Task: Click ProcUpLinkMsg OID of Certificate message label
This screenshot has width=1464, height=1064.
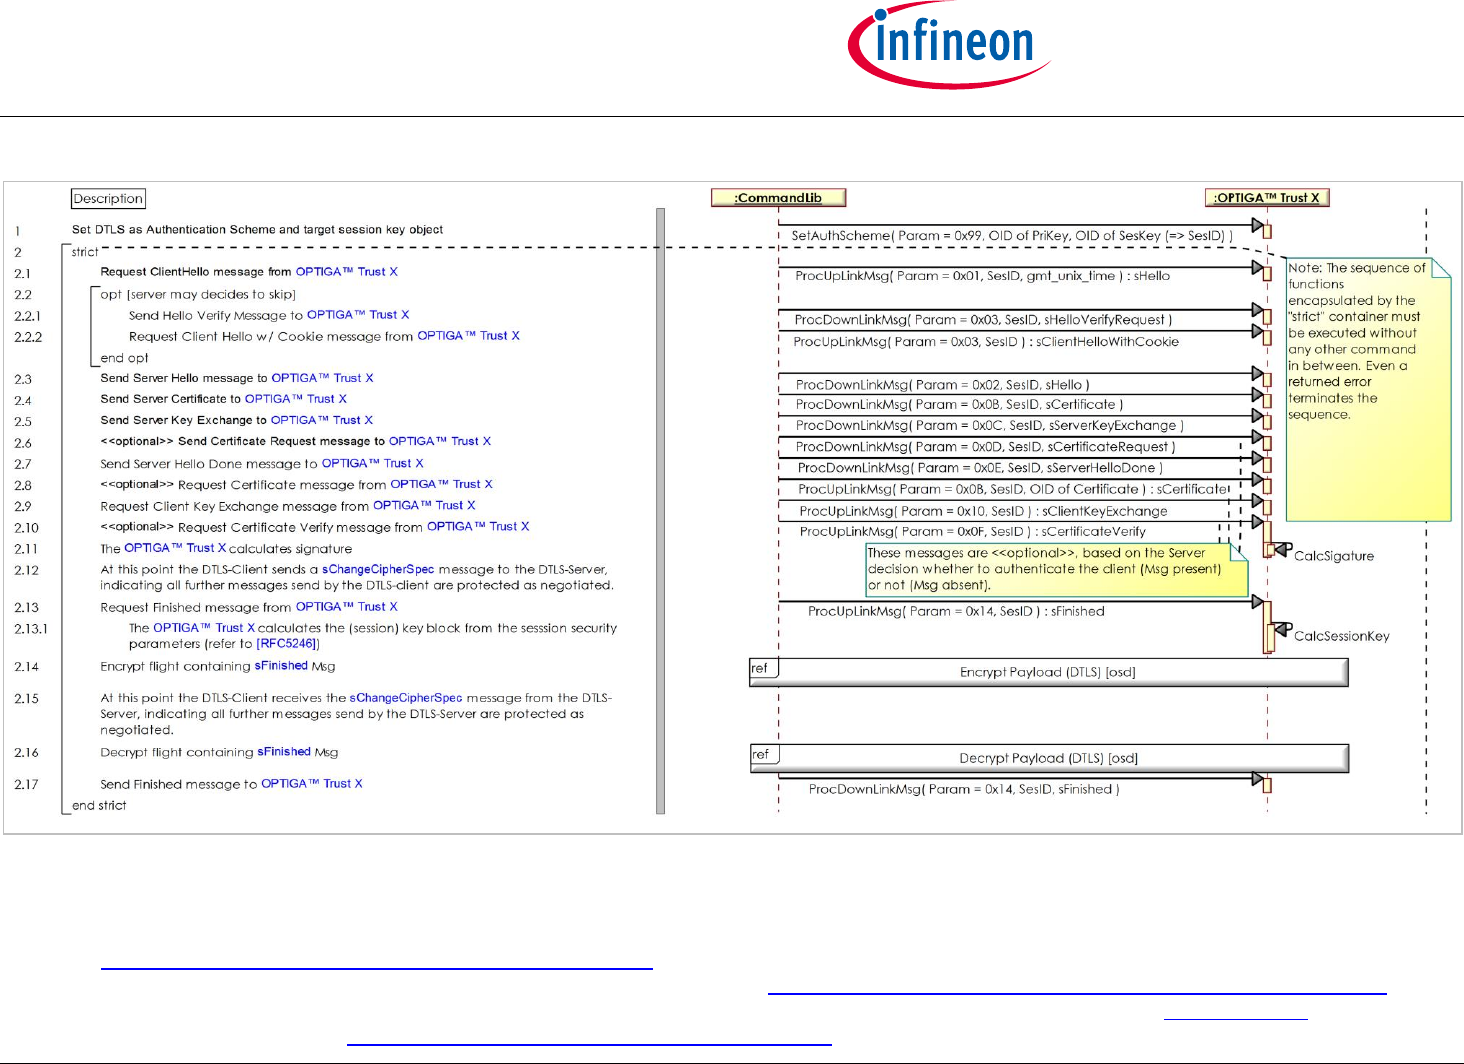Action: [x=1014, y=490]
